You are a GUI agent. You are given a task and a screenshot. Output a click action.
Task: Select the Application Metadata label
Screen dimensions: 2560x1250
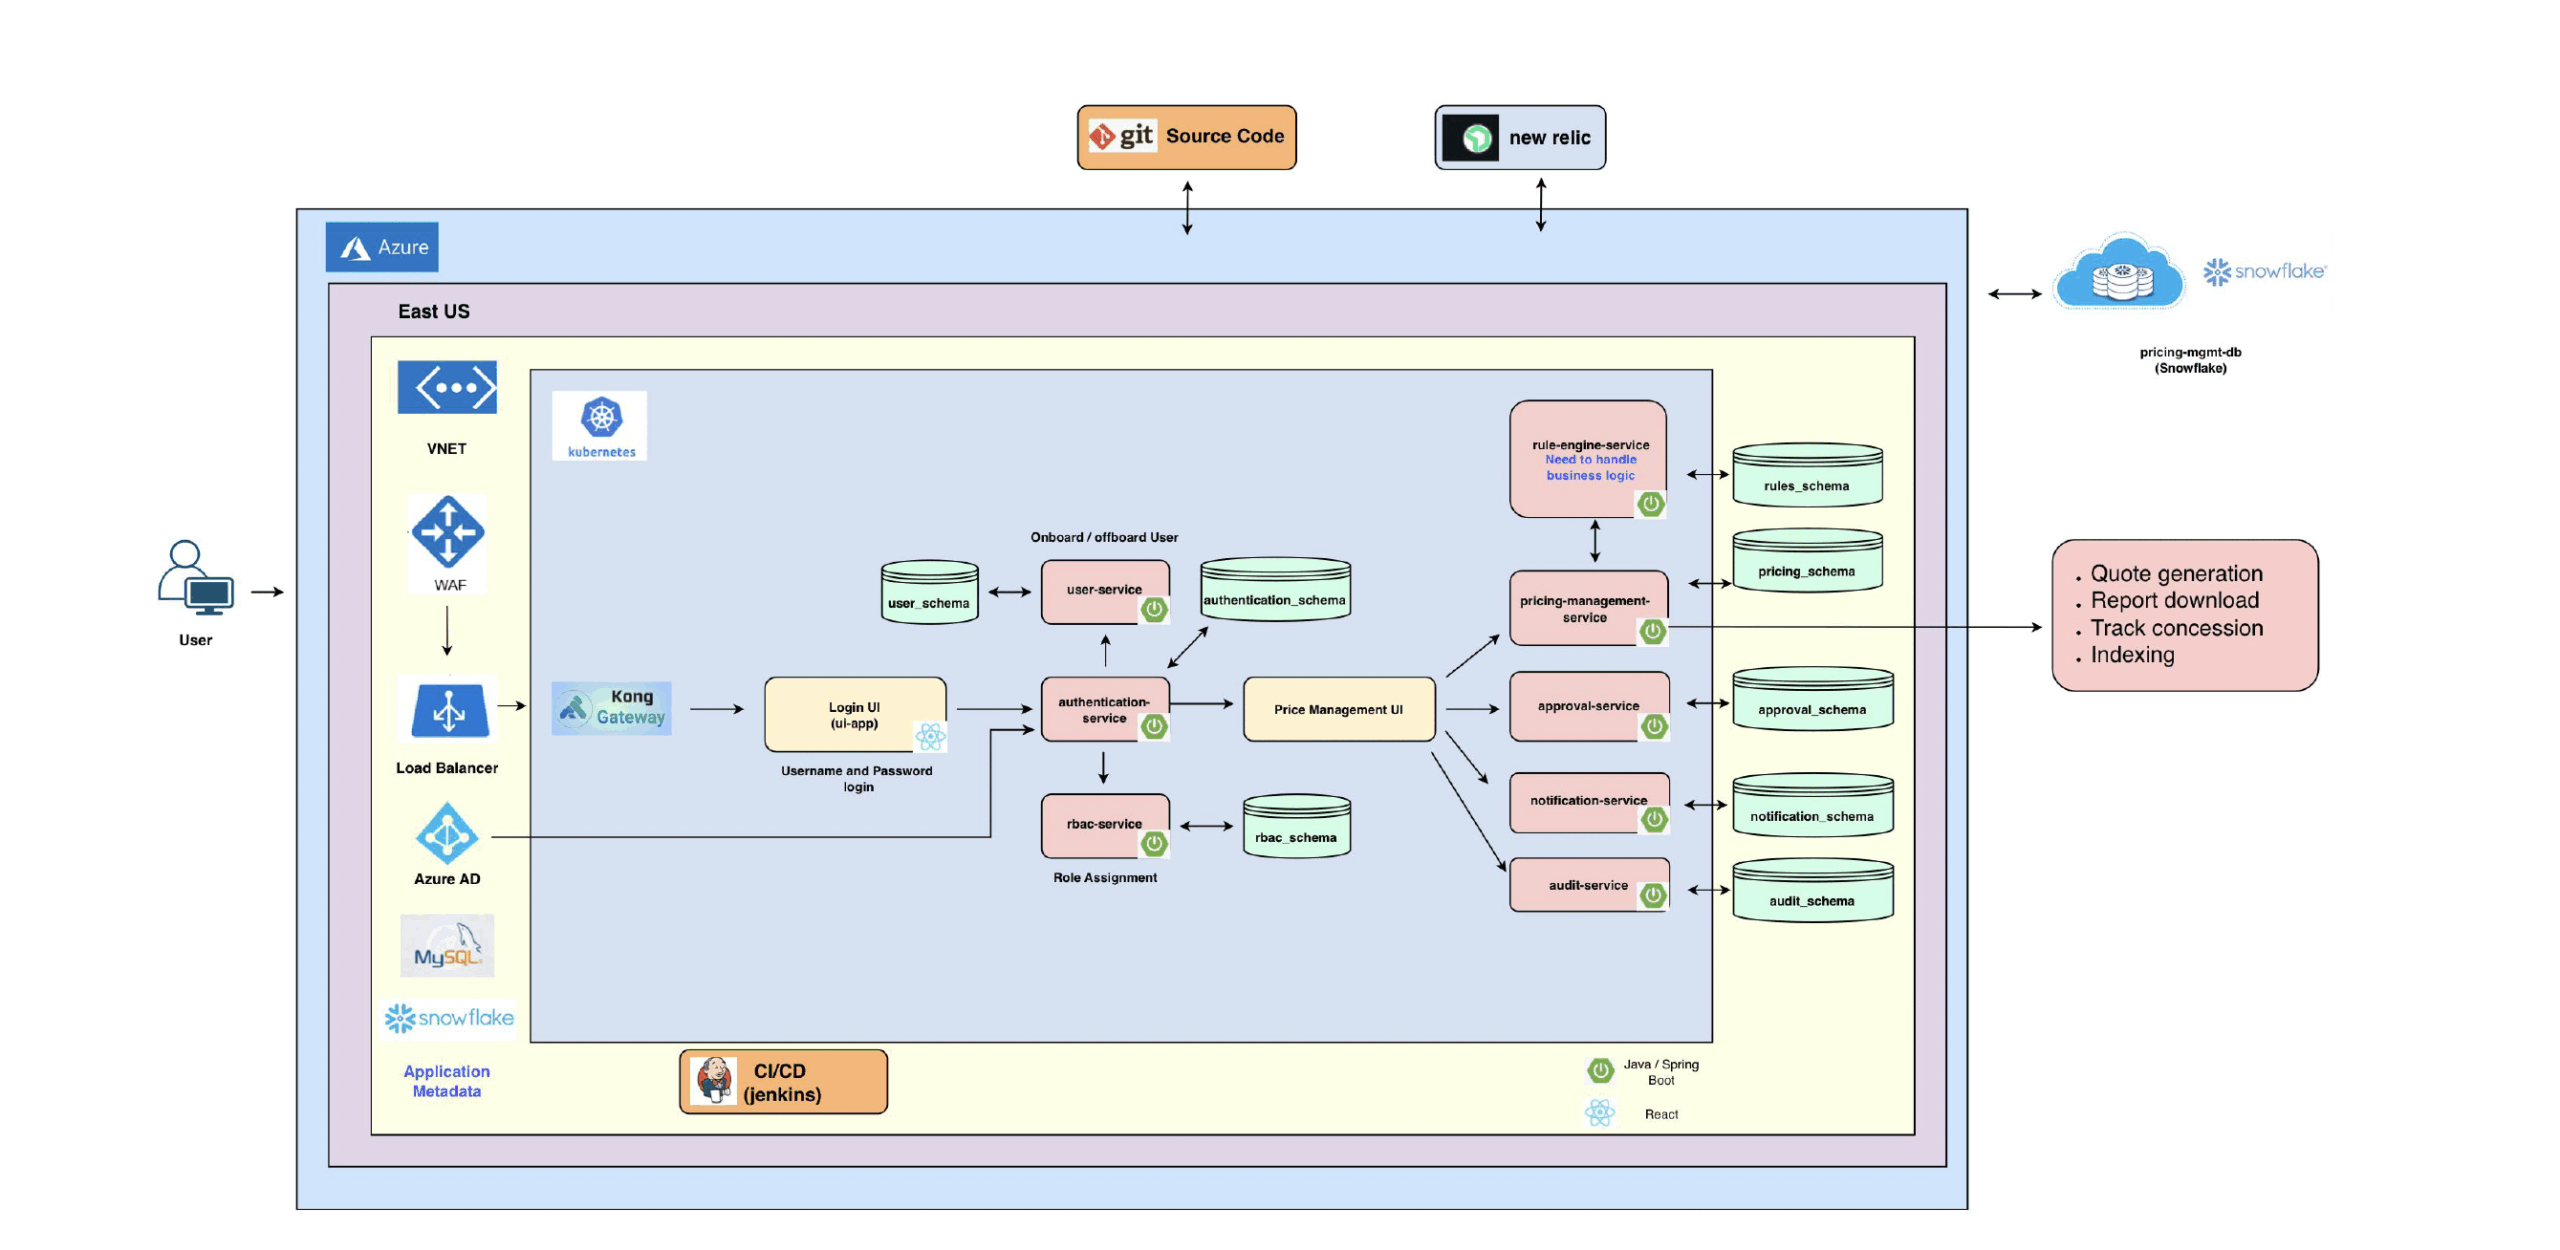(x=446, y=1080)
